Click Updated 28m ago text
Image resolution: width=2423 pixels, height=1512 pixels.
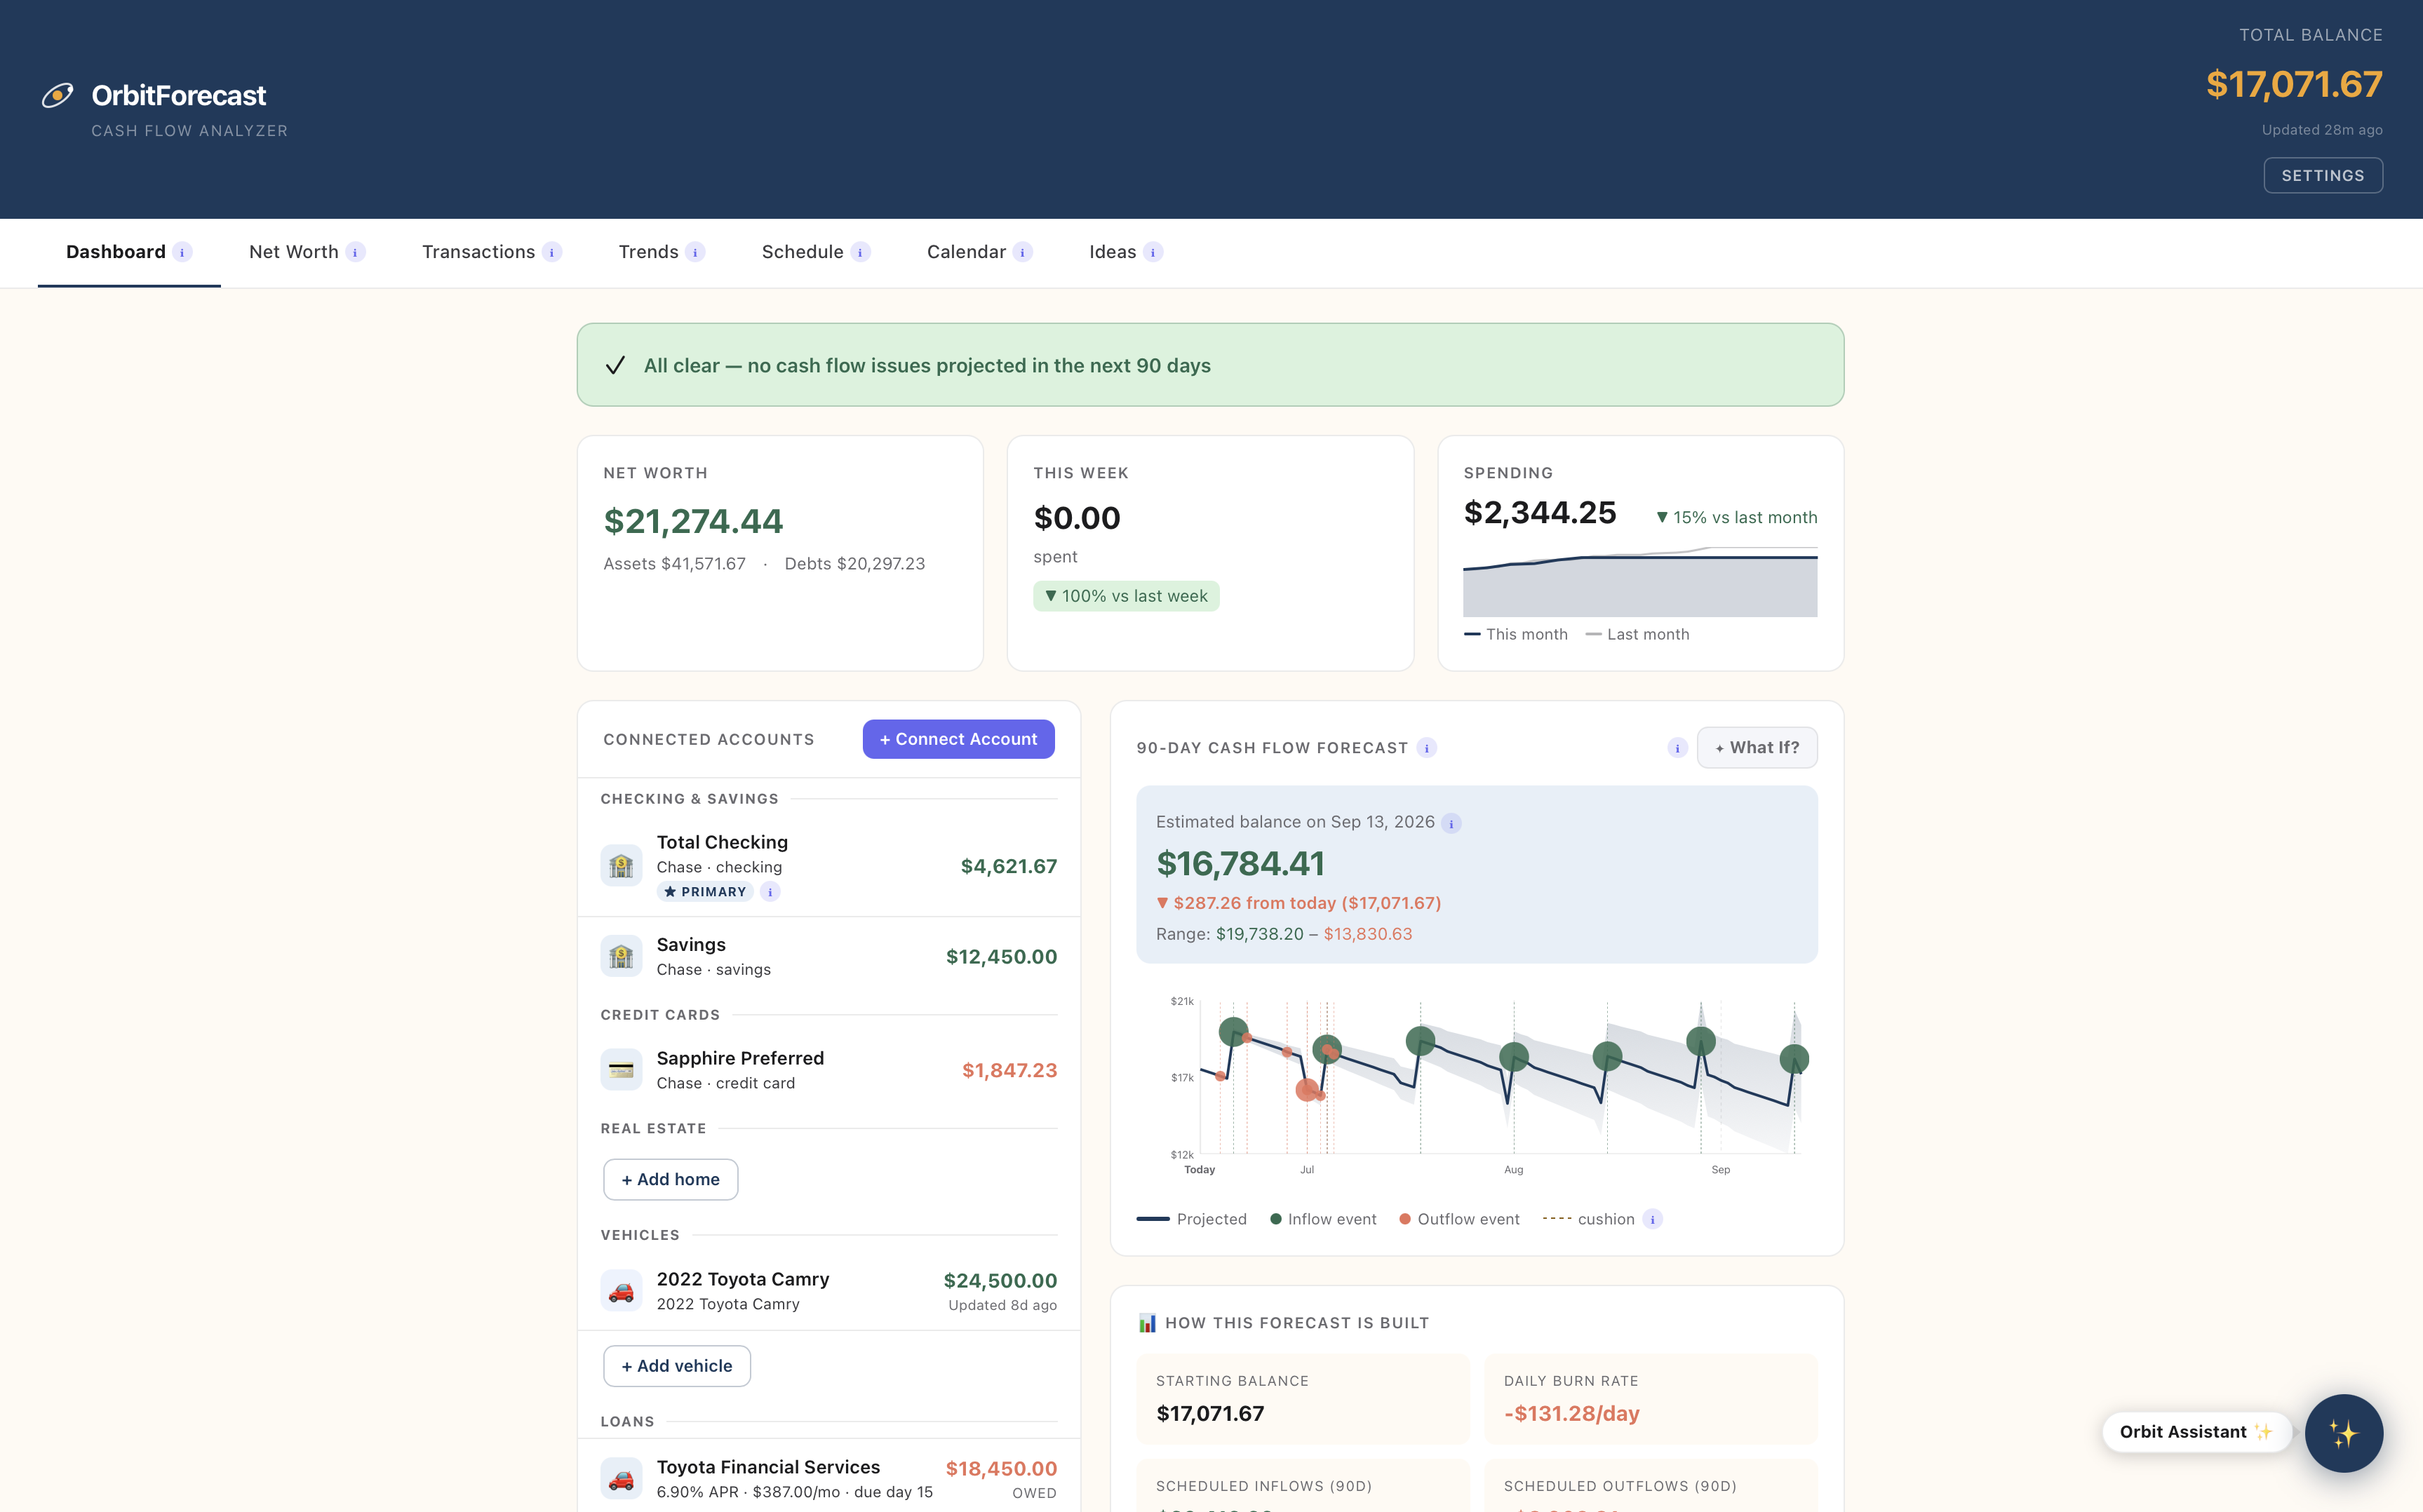[x=2322, y=130]
